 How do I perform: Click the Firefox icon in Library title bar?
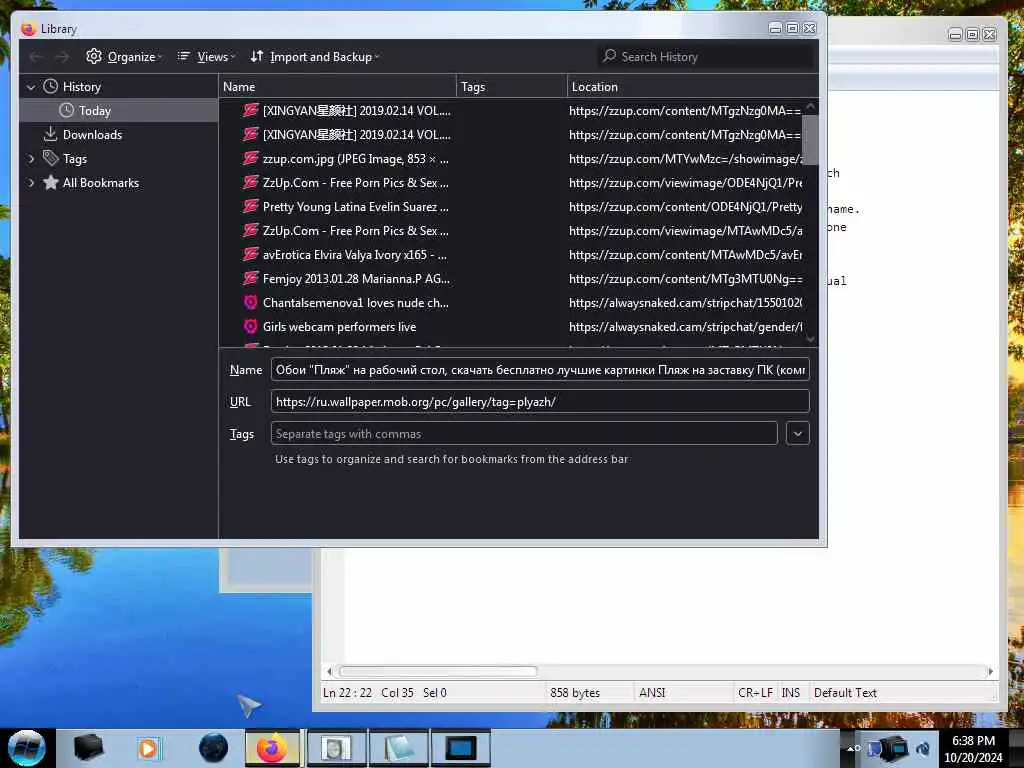28,29
